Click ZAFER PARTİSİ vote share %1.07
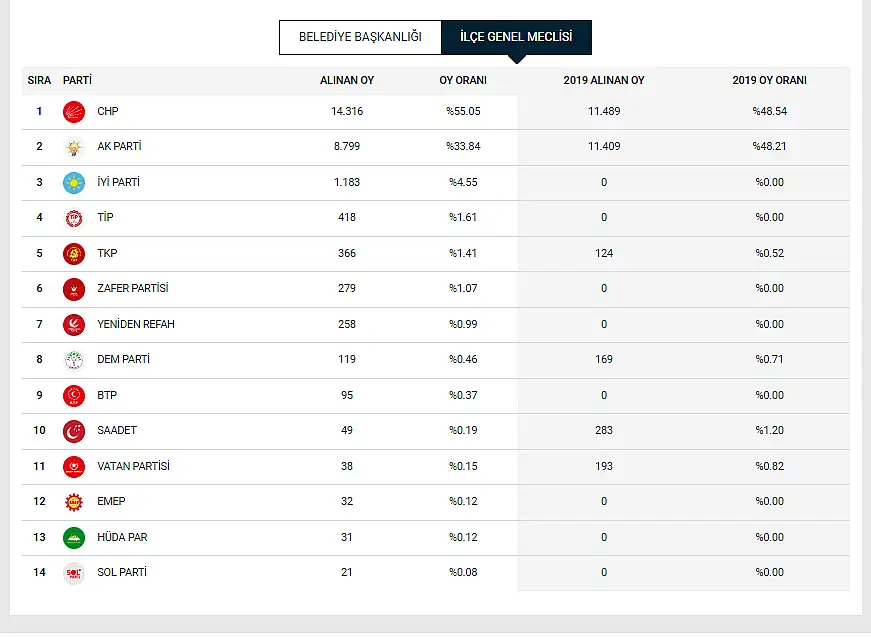This screenshot has height=638, width=871. point(463,288)
